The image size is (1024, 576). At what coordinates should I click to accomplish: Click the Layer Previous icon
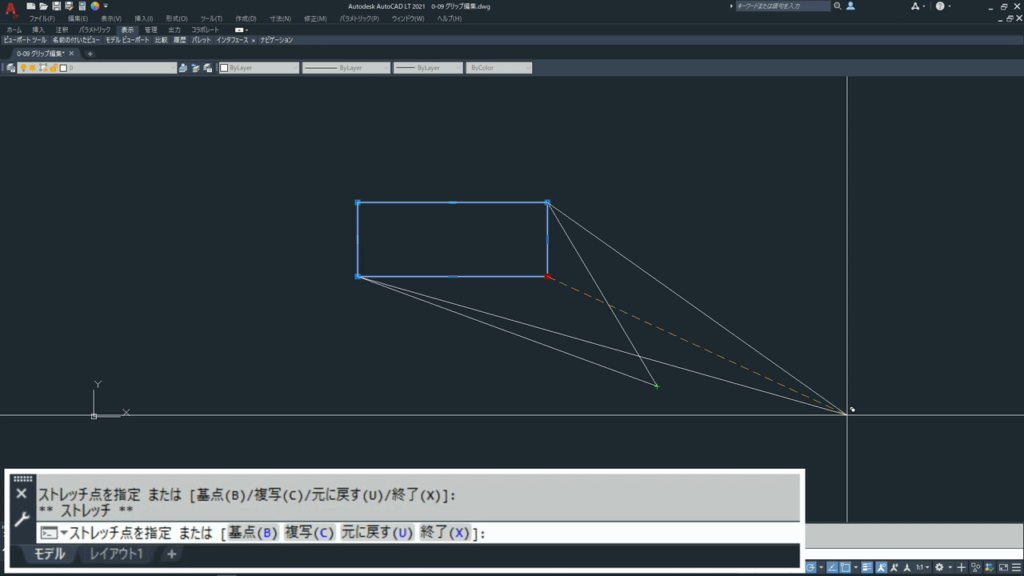[x=195, y=68]
